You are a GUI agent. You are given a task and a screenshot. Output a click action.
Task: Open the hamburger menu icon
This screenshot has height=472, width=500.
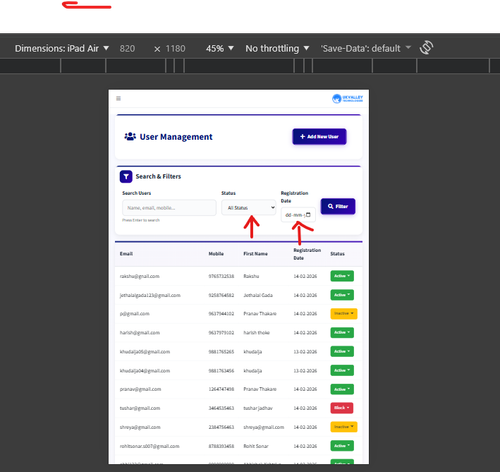(x=118, y=98)
